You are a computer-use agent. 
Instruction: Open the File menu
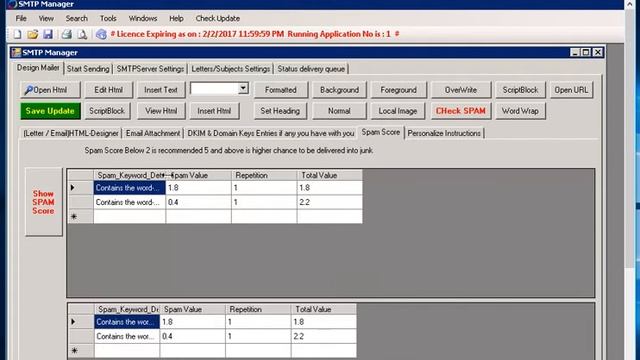pyautogui.click(x=21, y=18)
